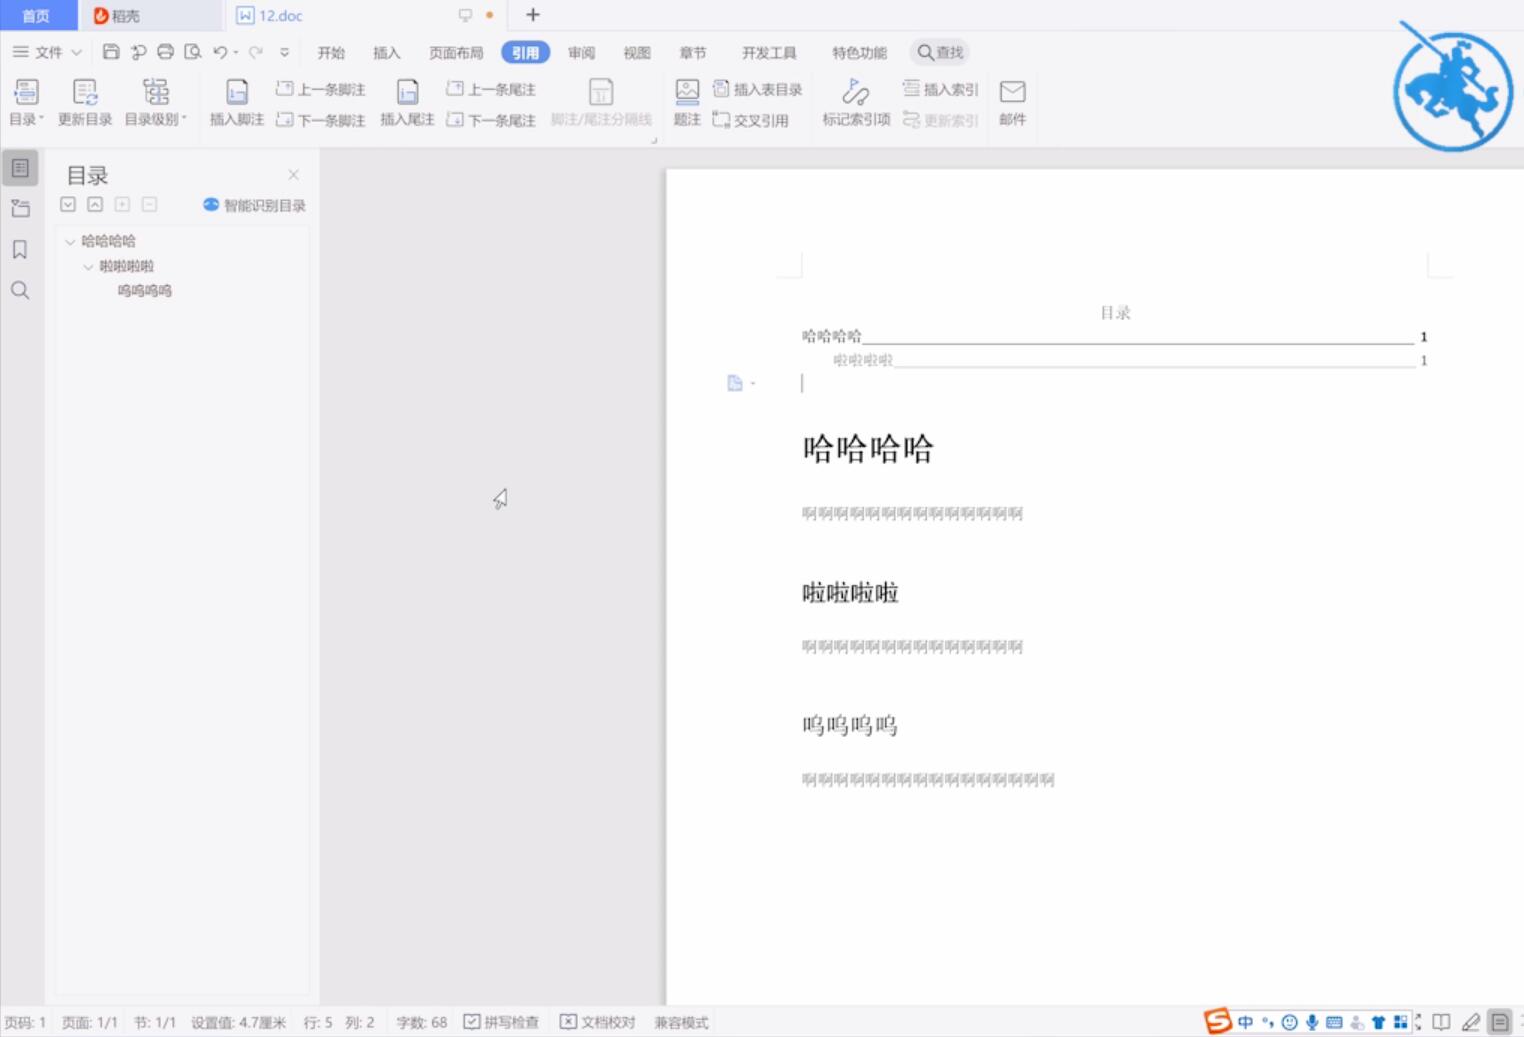Toggle 拼写检查 spell check in status bar

(x=501, y=1022)
